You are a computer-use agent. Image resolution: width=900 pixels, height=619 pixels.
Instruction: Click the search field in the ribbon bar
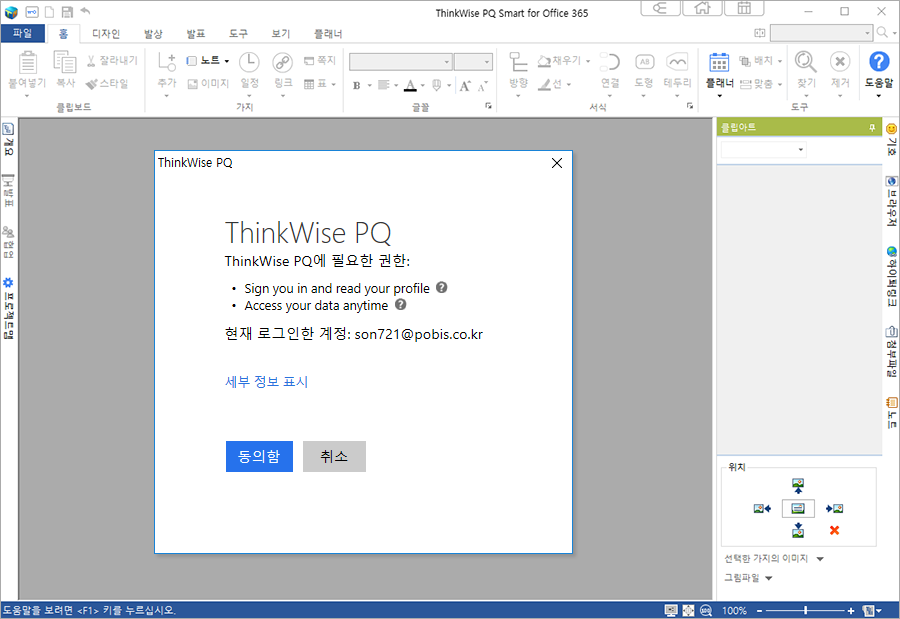click(x=821, y=33)
